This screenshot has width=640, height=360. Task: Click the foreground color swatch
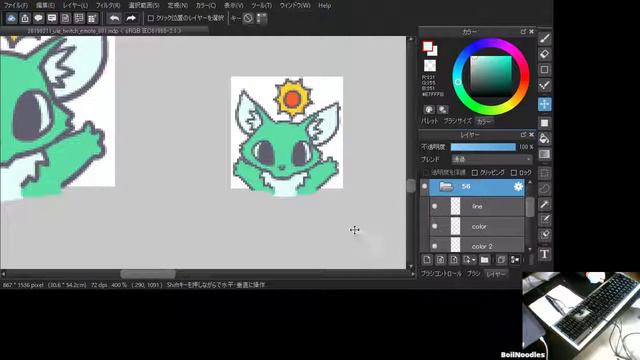coord(427,46)
